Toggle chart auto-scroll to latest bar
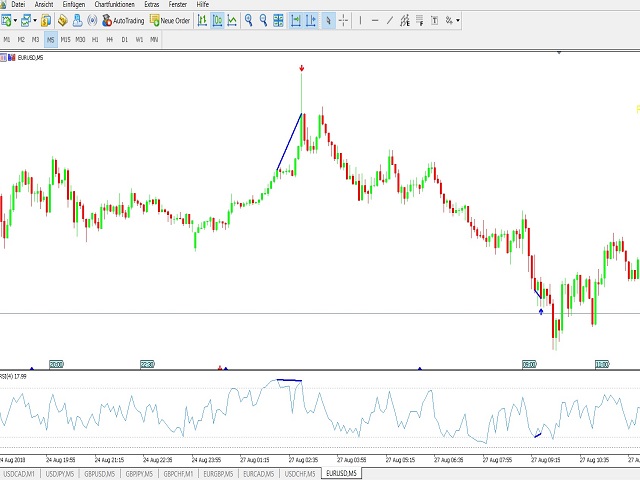 pos(295,20)
